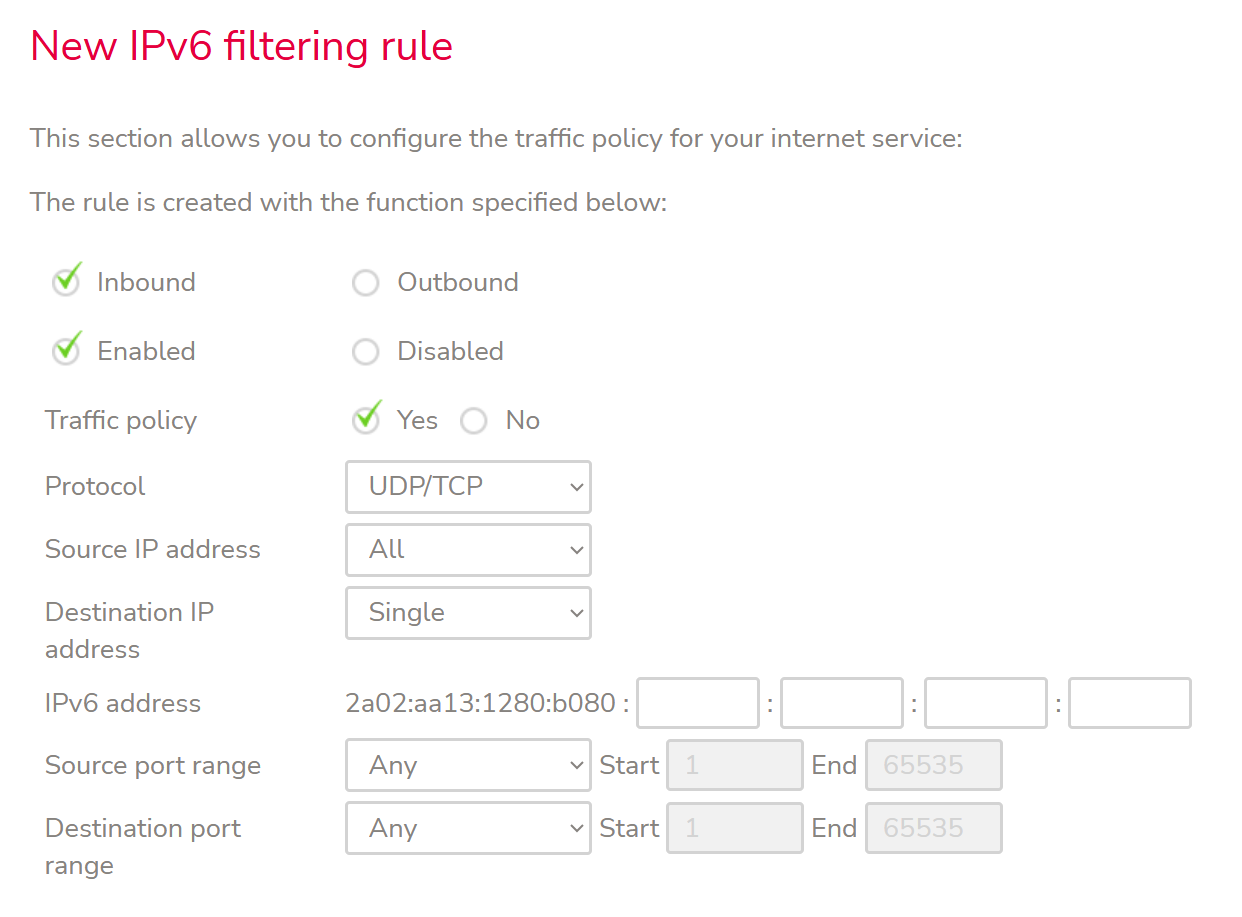Screen dimensions: 1242x917
Task: Set Traffic policy to Yes
Action: pyautogui.click(x=367, y=421)
